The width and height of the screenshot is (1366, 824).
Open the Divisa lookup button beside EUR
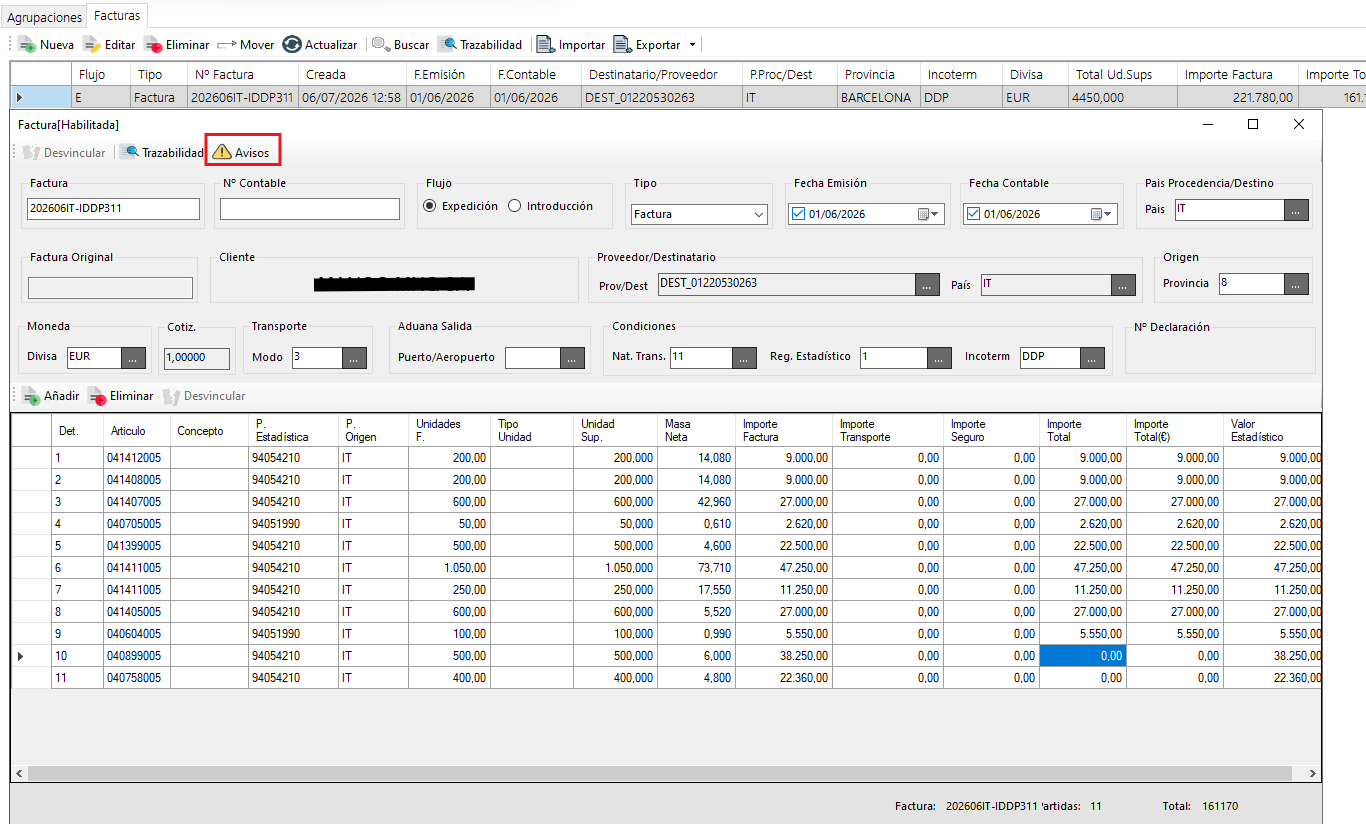pyautogui.click(x=134, y=357)
